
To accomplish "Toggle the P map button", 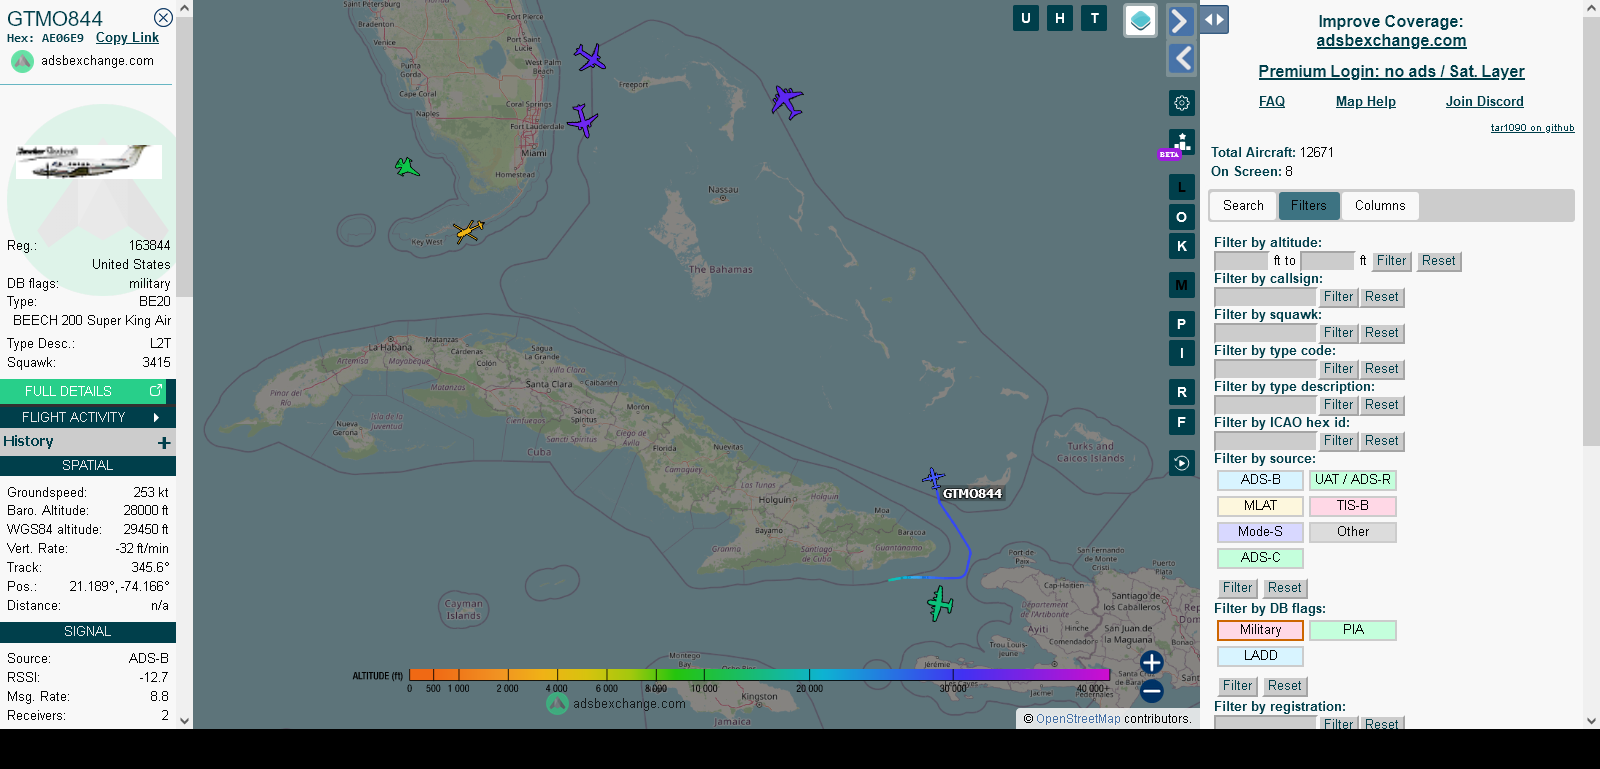I will (x=1182, y=324).
